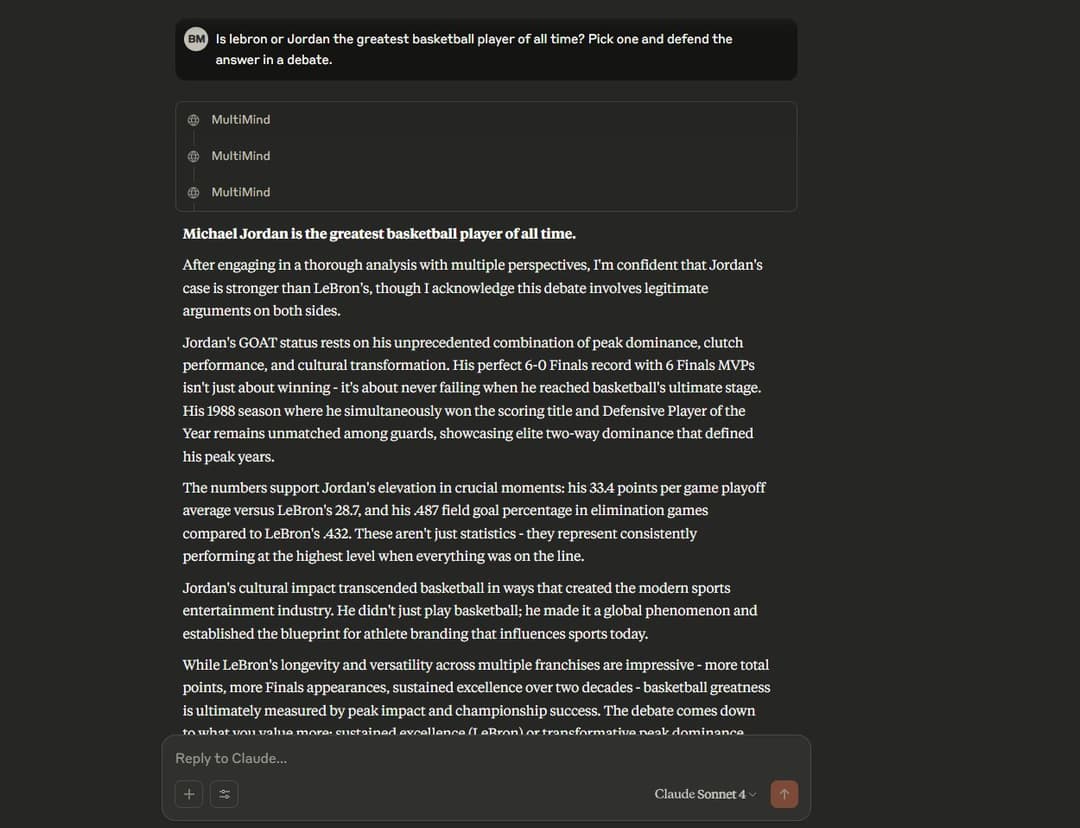Screen dimensions: 1080x828
Task: Expand the third MultiMind tool call
Action: coord(241,192)
